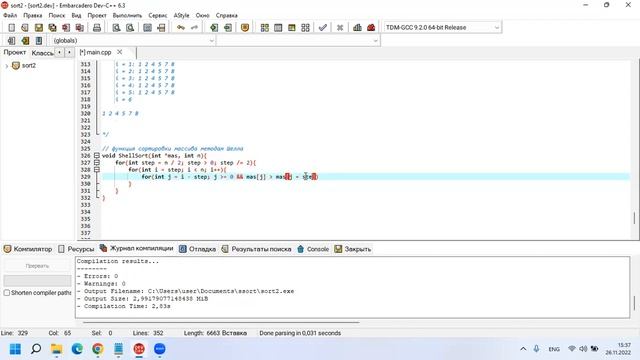Expand the sort2 project tree node
The width and height of the screenshot is (640, 360).
point(6,66)
